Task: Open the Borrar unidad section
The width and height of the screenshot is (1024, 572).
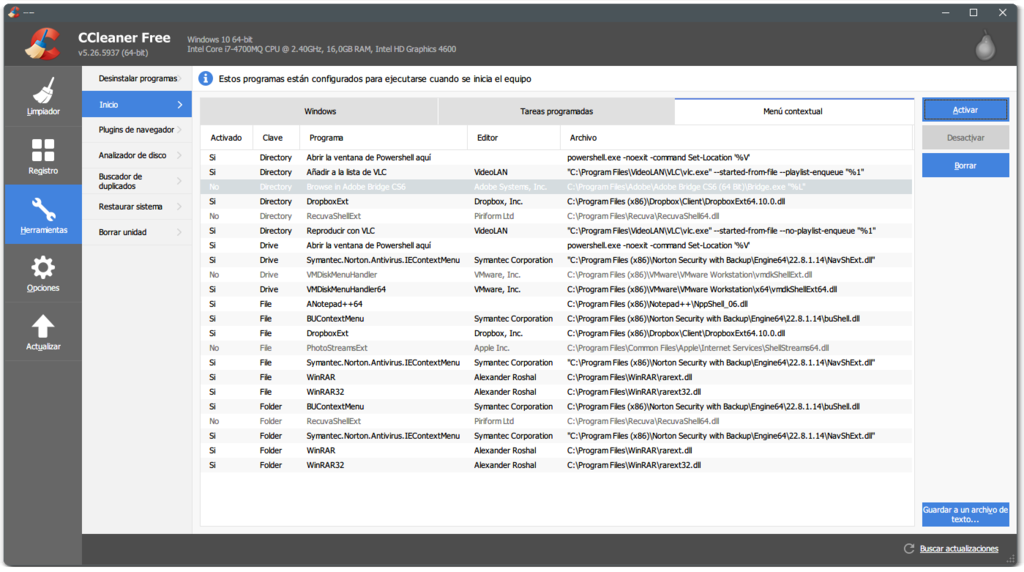Action: tap(137, 232)
